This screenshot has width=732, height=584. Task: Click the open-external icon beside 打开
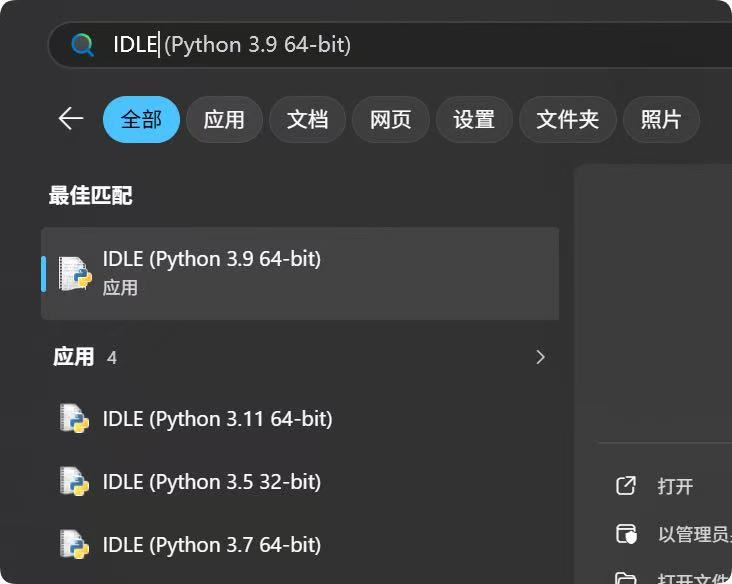pyautogui.click(x=626, y=485)
